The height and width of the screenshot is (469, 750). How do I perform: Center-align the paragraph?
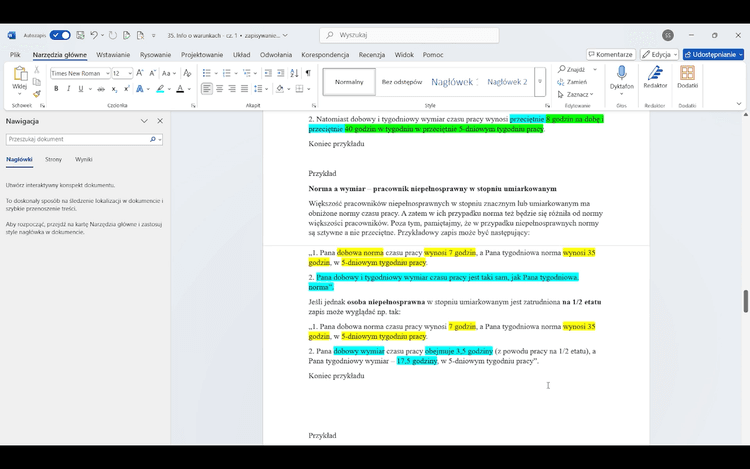pyautogui.click(x=221, y=89)
